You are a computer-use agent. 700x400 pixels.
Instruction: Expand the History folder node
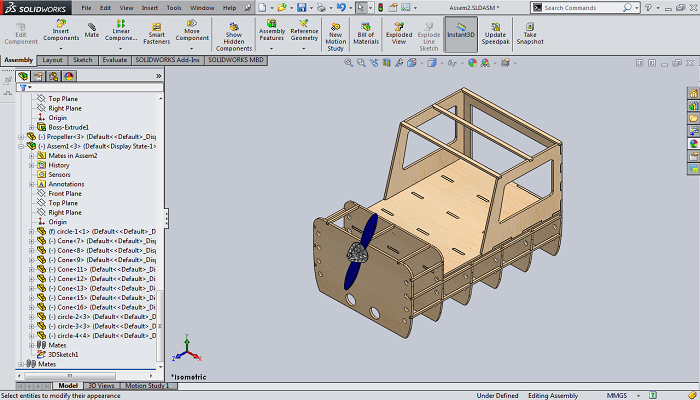point(31,165)
